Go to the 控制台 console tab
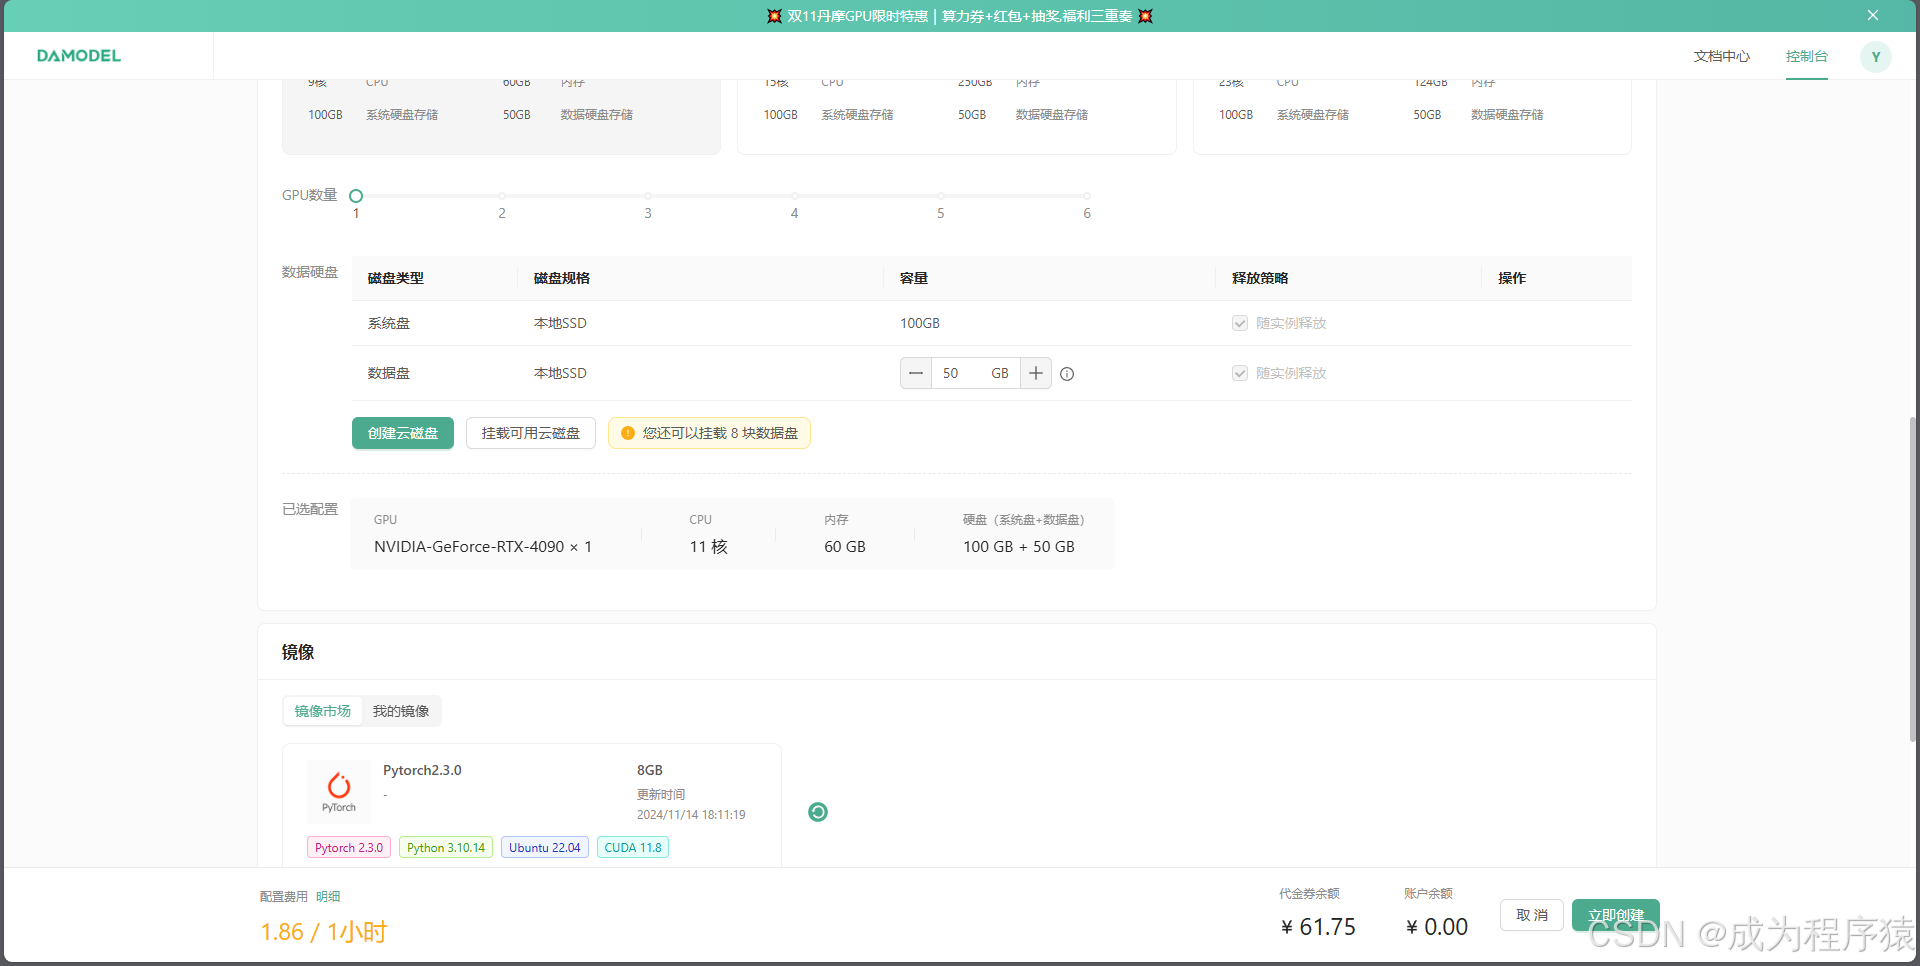The width and height of the screenshot is (1920, 966). click(x=1807, y=57)
